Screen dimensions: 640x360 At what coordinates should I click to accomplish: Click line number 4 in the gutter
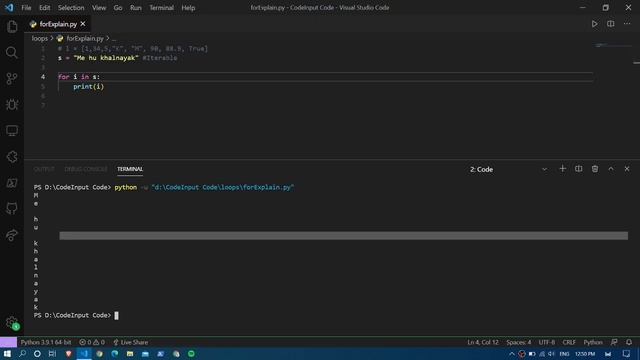coord(43,77)
